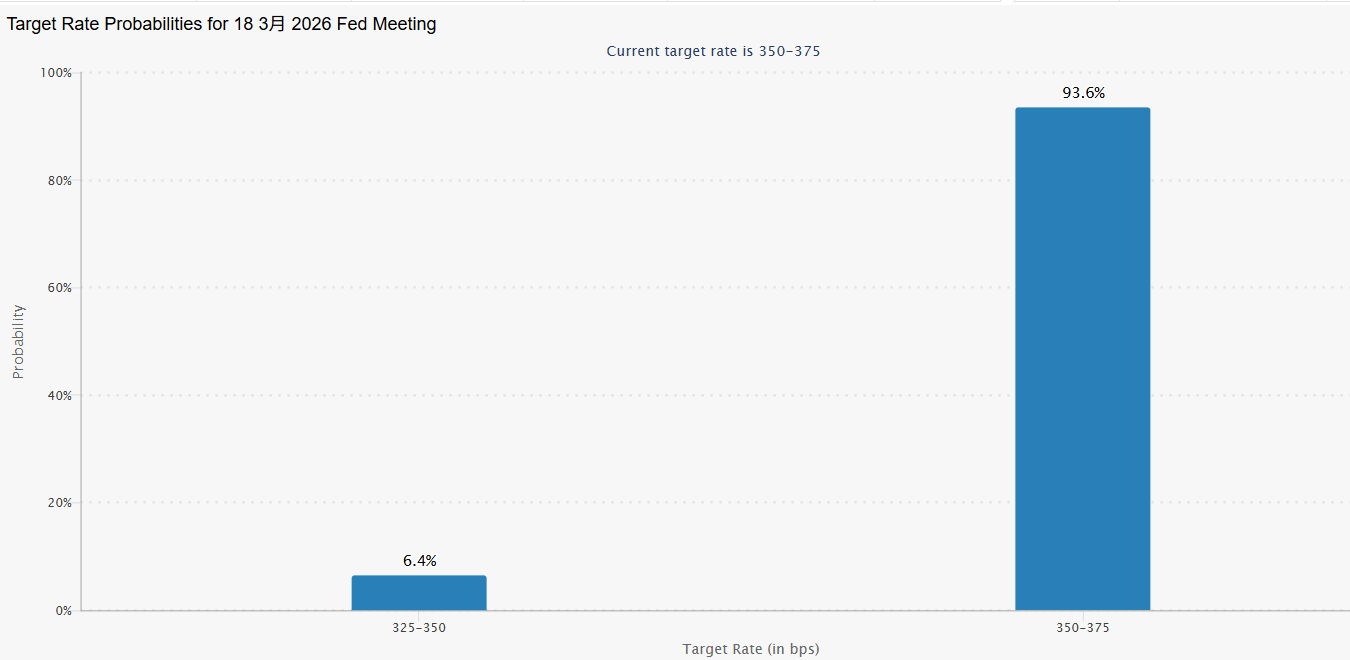Click the 350-375 x-axis label
The width and height of the screenshot is (1350, 660).
click(1082, 628)
